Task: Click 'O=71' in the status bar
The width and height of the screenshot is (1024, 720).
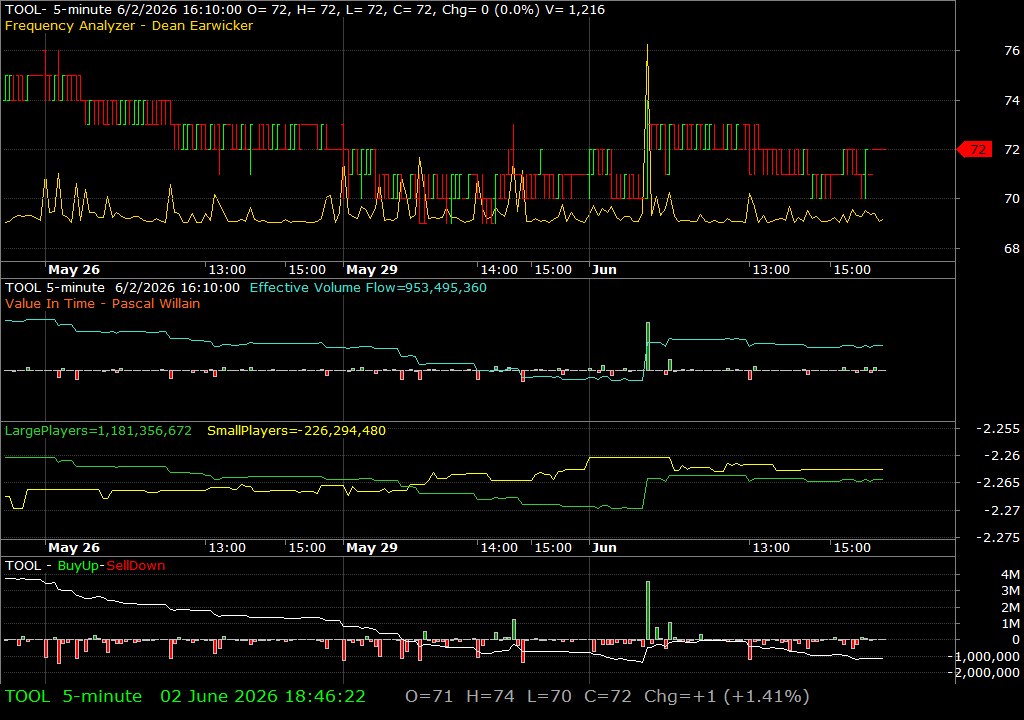Action: click(x=428, y=696)
